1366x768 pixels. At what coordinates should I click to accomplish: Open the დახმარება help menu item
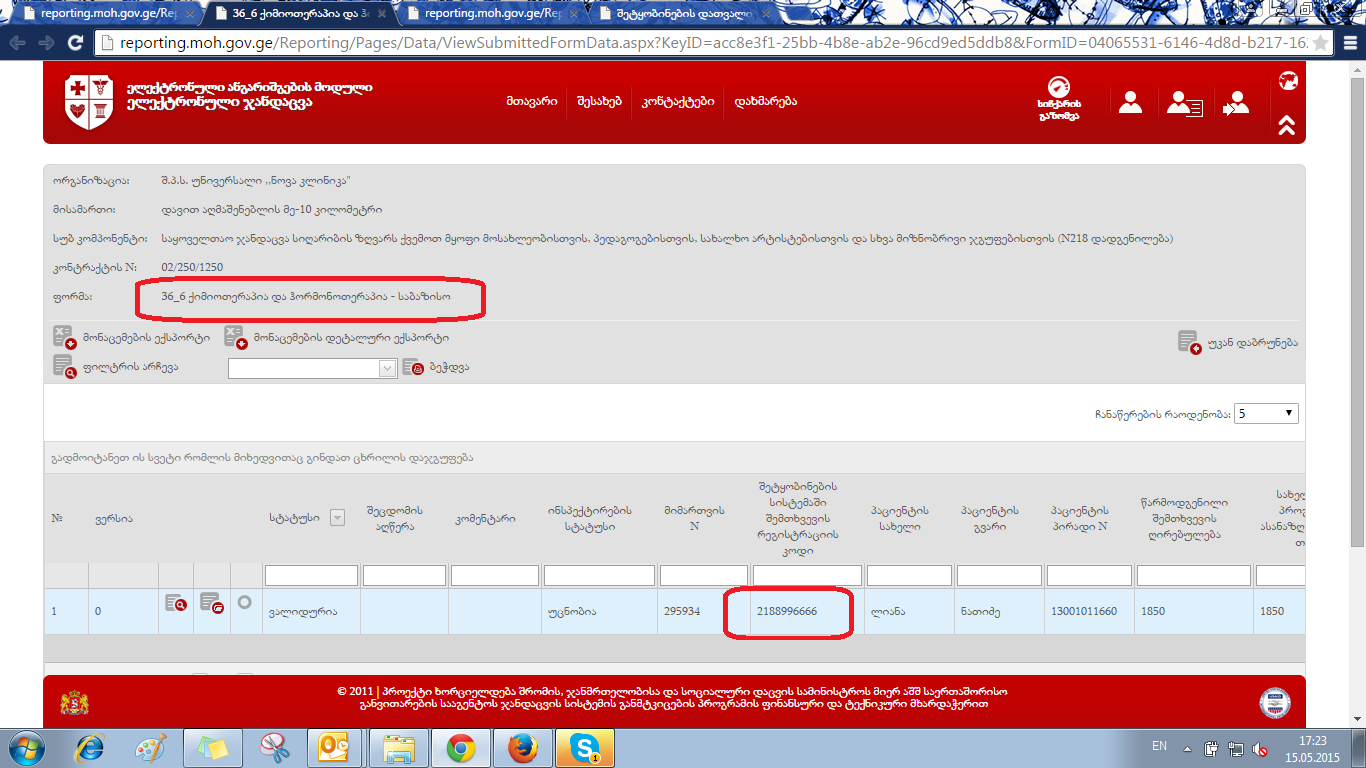point(765,102)
